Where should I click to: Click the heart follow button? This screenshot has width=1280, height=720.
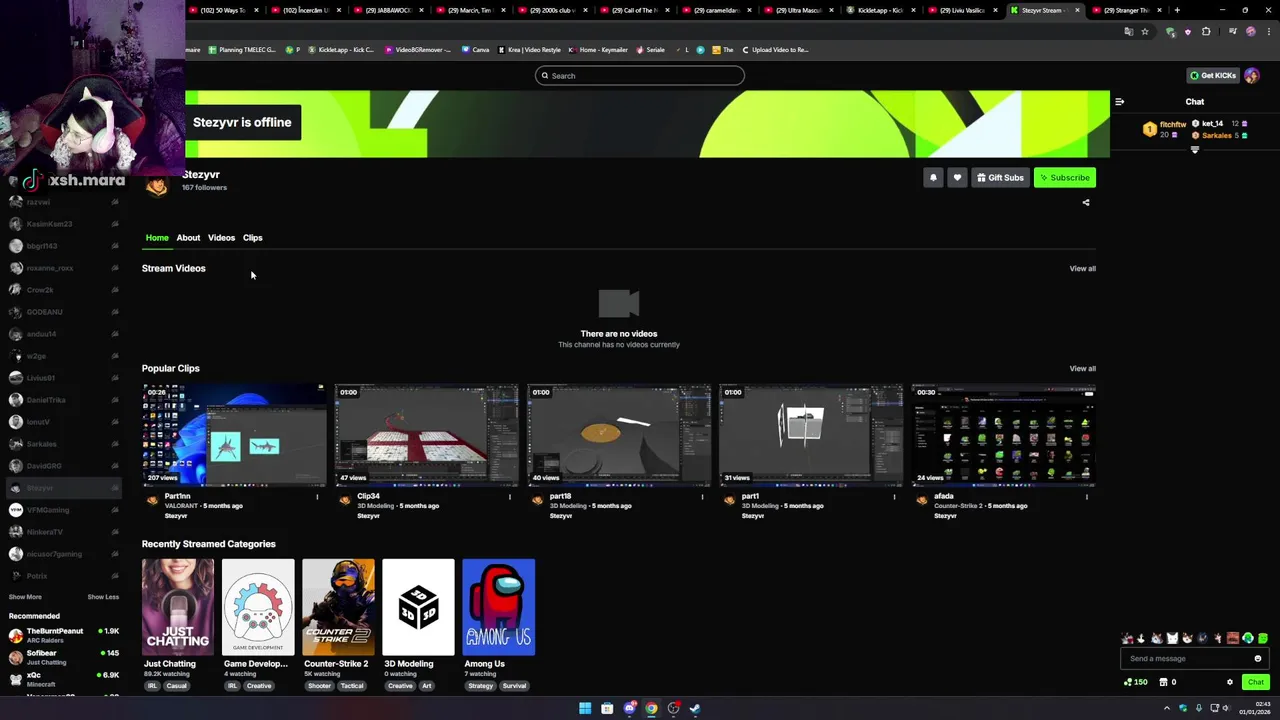tap(957, 178)
